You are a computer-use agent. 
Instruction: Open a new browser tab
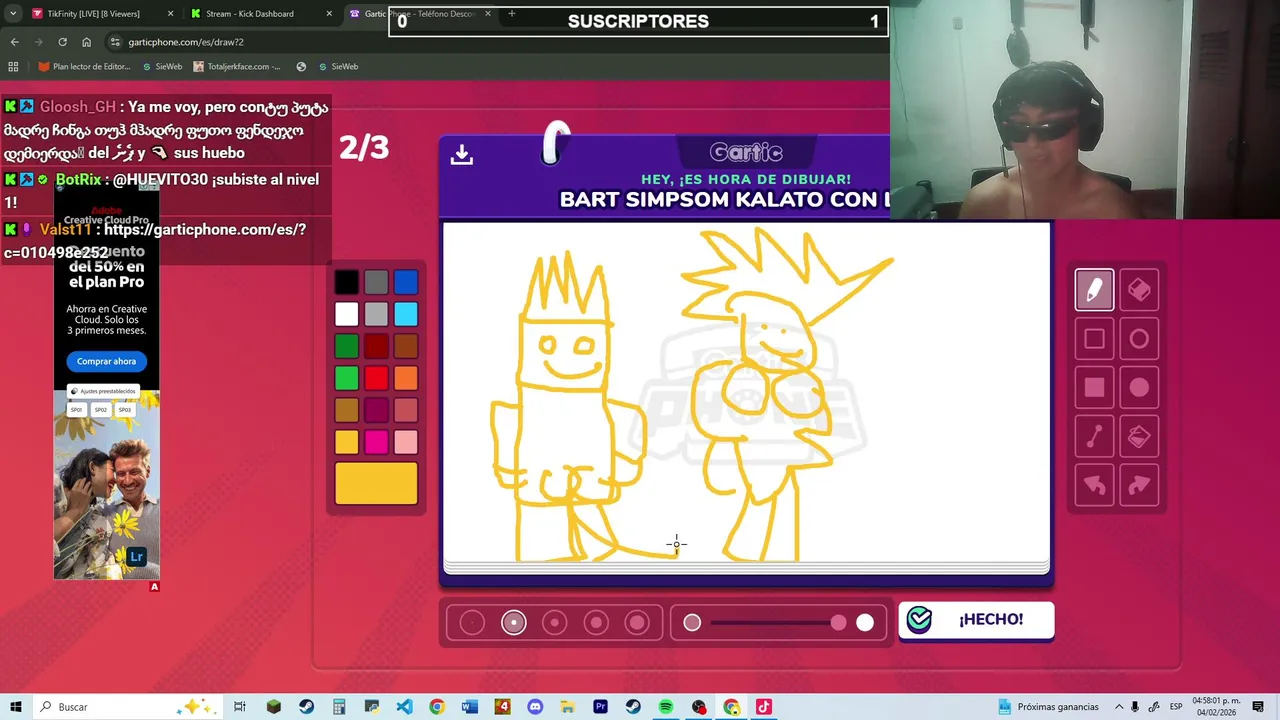pos(512,14)
